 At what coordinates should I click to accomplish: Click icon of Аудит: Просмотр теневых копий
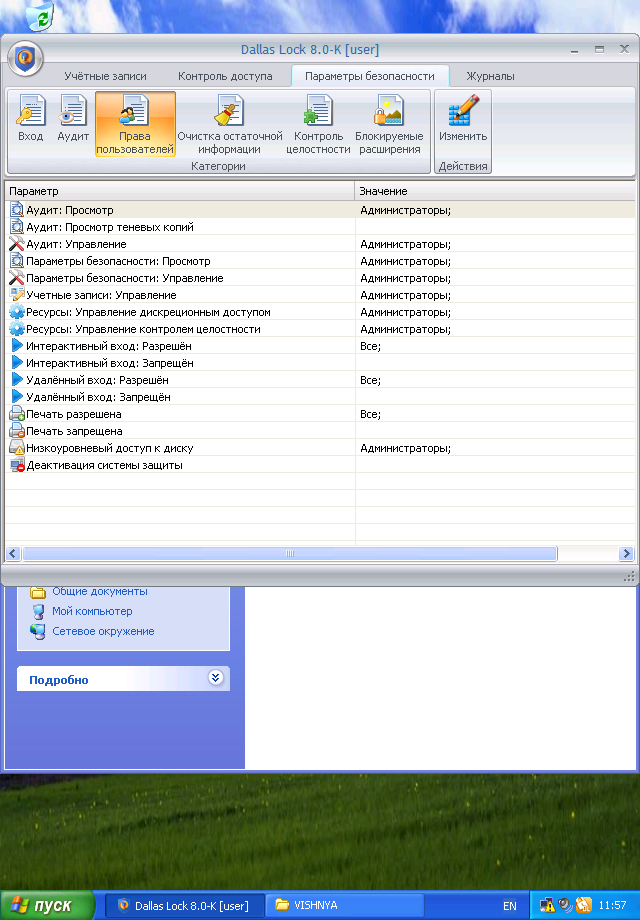(17, 226)
